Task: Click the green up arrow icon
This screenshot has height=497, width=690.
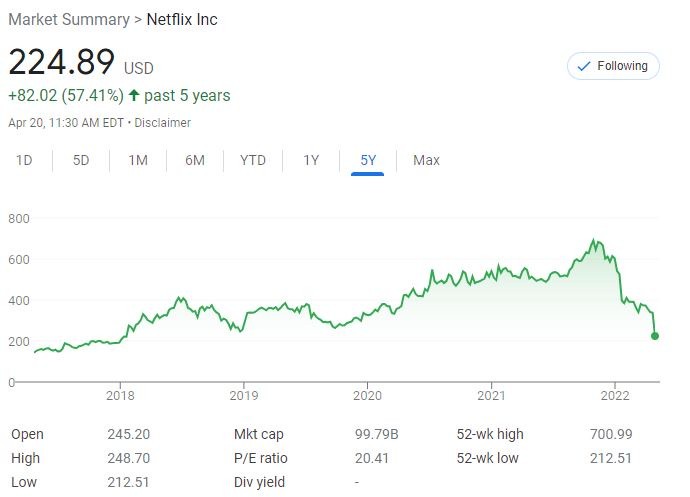Action: [134, 96]
